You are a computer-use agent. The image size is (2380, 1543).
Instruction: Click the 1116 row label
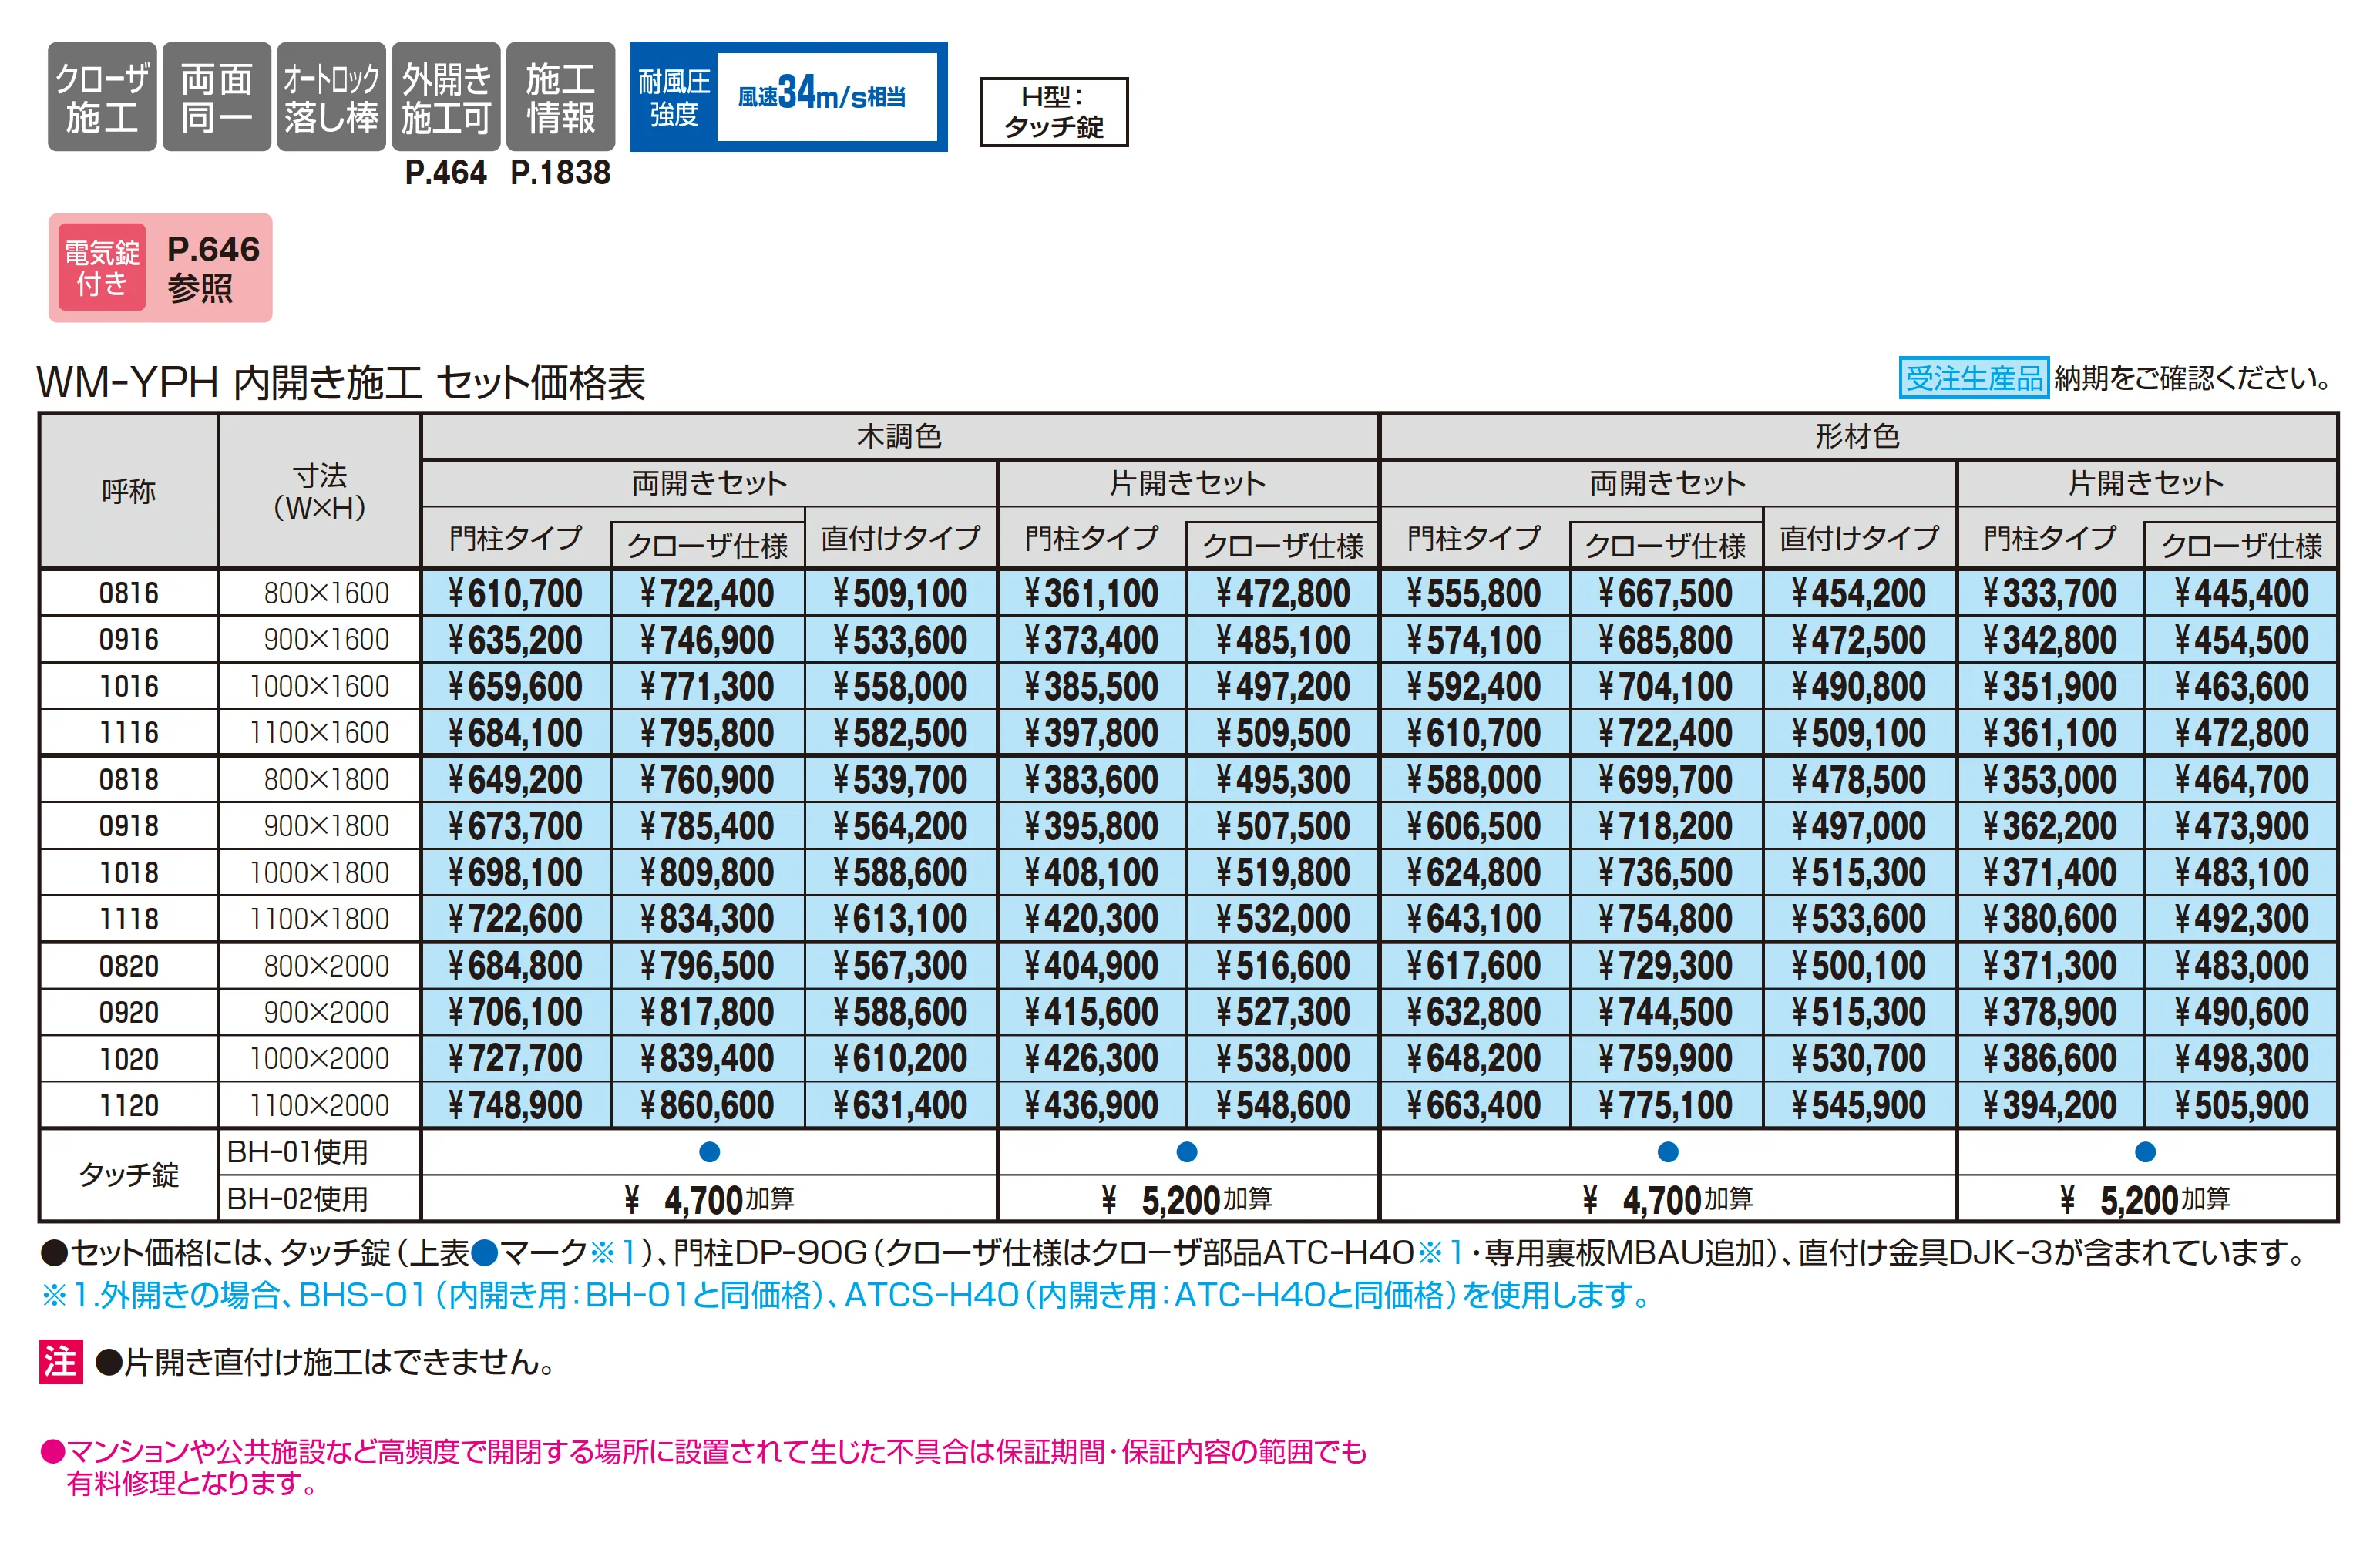(x=129, y=732)
